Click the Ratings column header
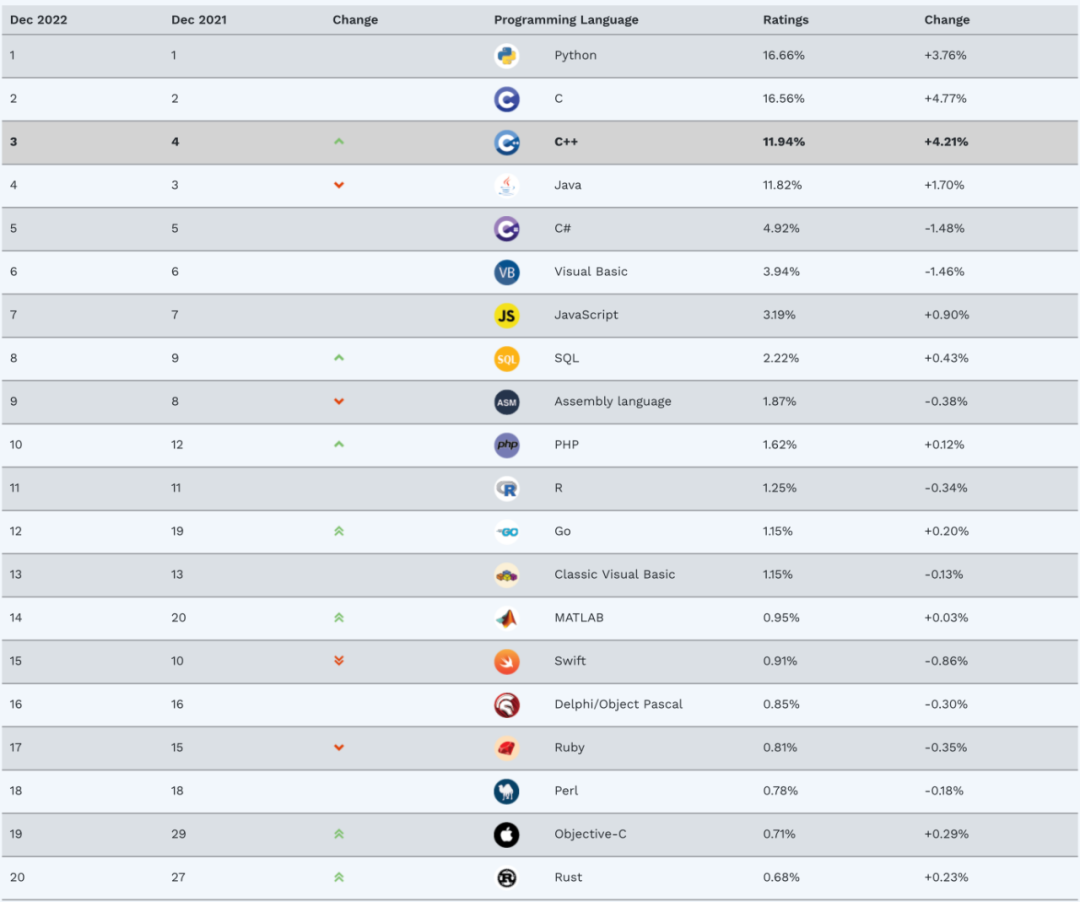Image resolution: width=1080 pixels, height=902 pixels. click(x=785, y=20)
